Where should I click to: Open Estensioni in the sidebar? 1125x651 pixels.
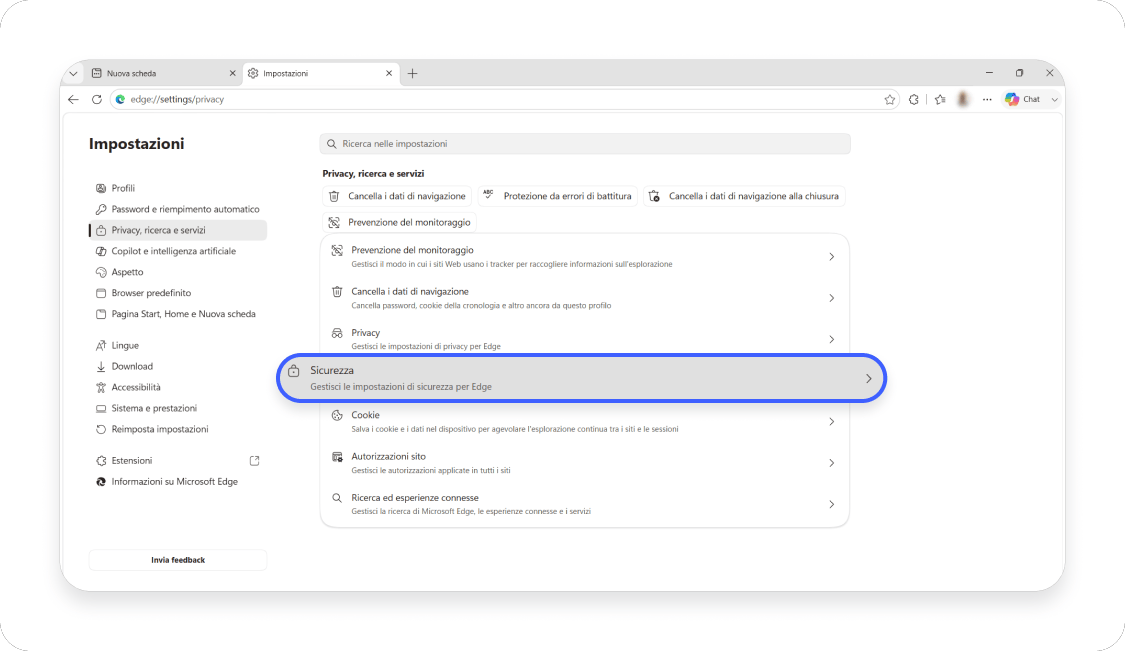point(177,461)
